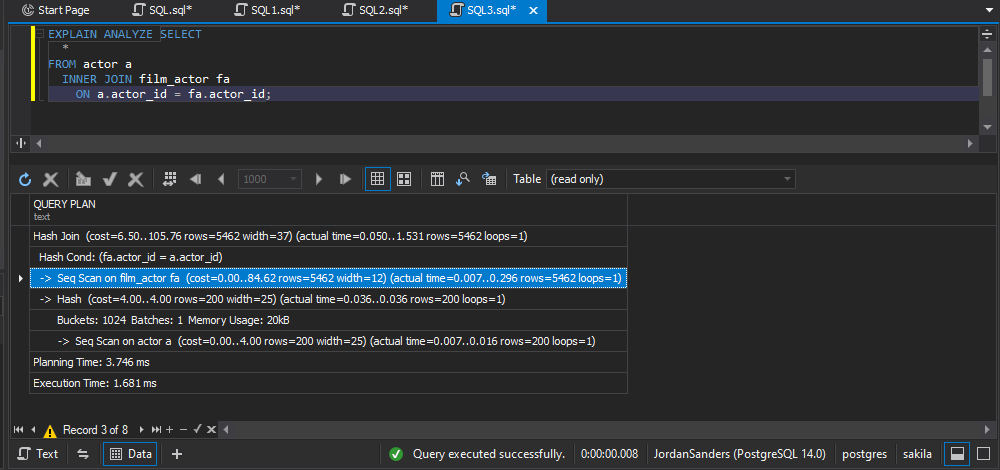Select the Planning Time: 3.746 ms row
The height and width of the screenshot is (470, 1000).
[328, 362]
